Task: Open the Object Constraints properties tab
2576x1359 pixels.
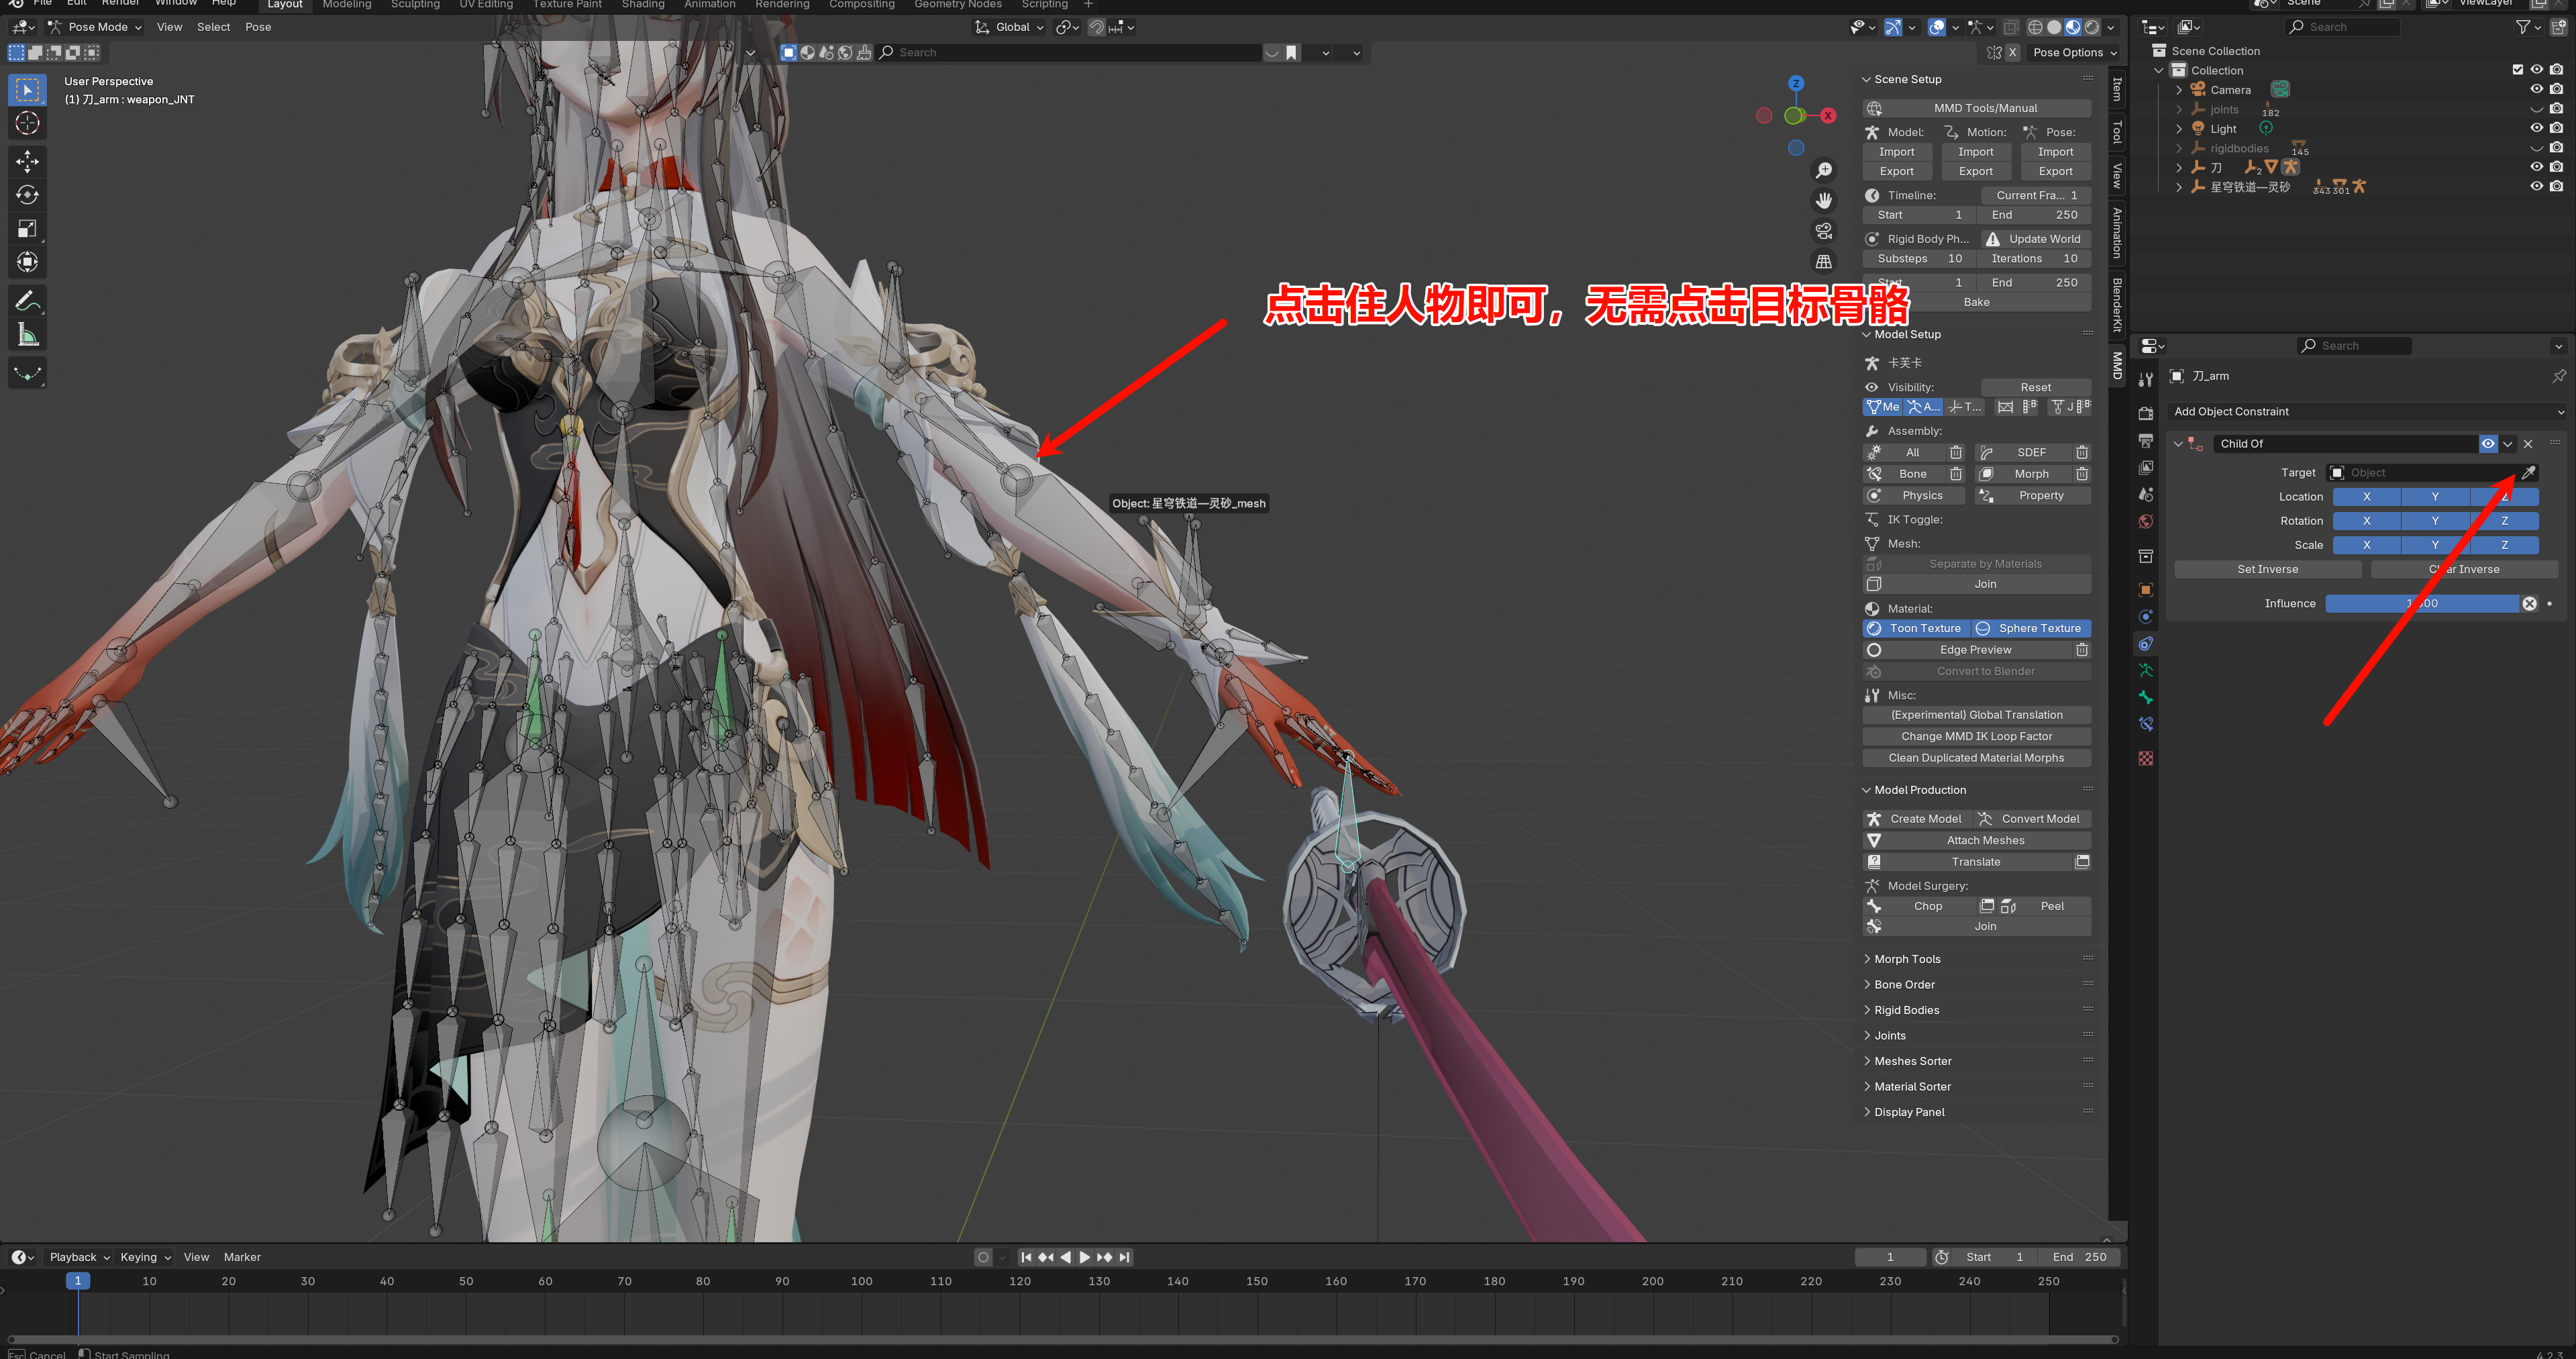Action: [x=2145, y=644]
